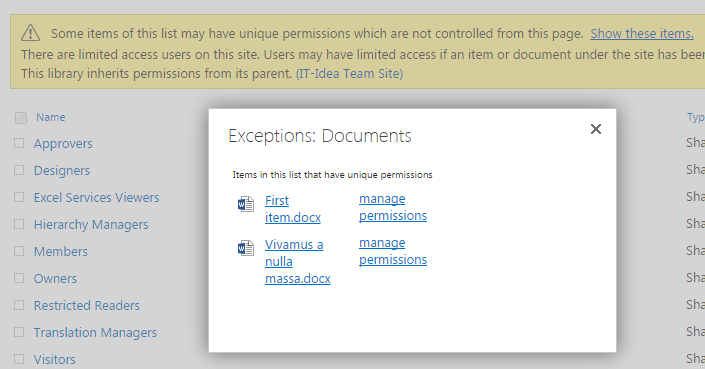Open the Designers group
705x369 pixels.
pyautogui.click(x=62, y=171)
